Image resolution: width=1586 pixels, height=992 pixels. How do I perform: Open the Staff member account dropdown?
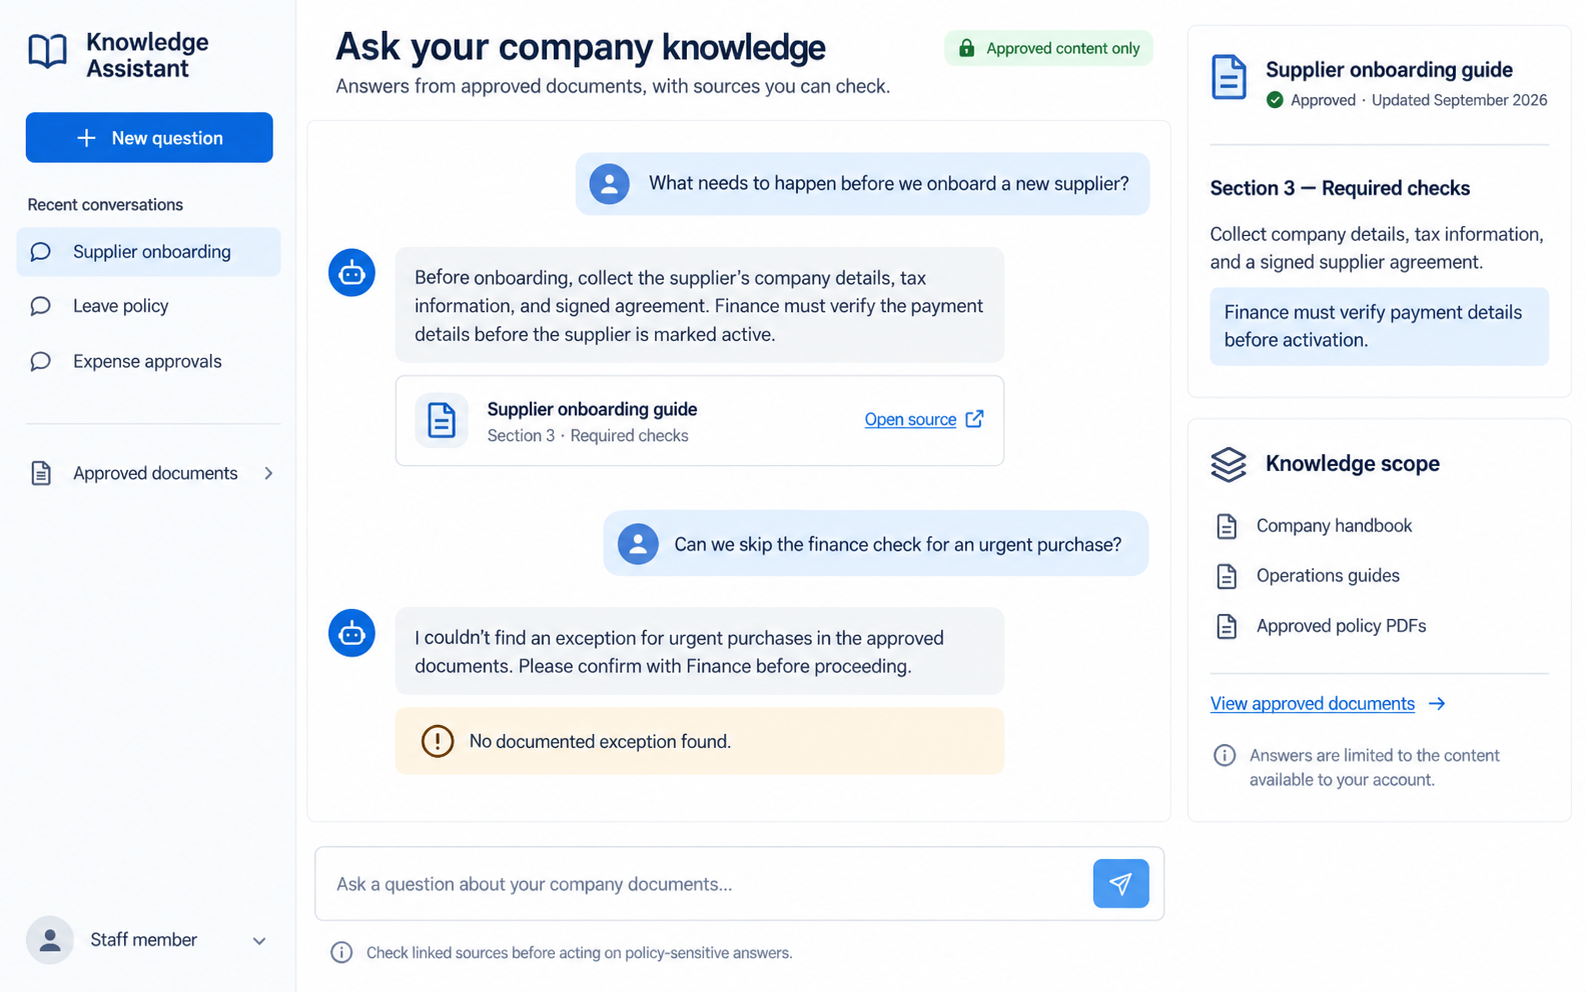coord(149,940)
